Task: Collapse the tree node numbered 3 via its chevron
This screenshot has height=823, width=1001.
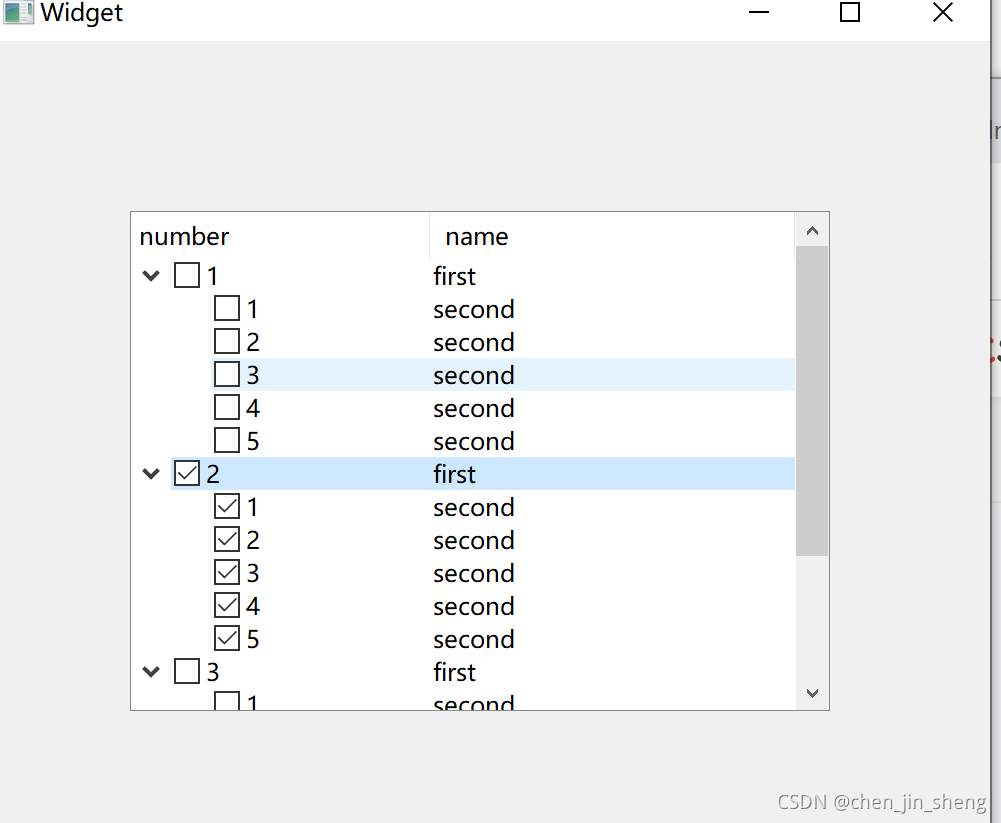Action: (151, 672)
